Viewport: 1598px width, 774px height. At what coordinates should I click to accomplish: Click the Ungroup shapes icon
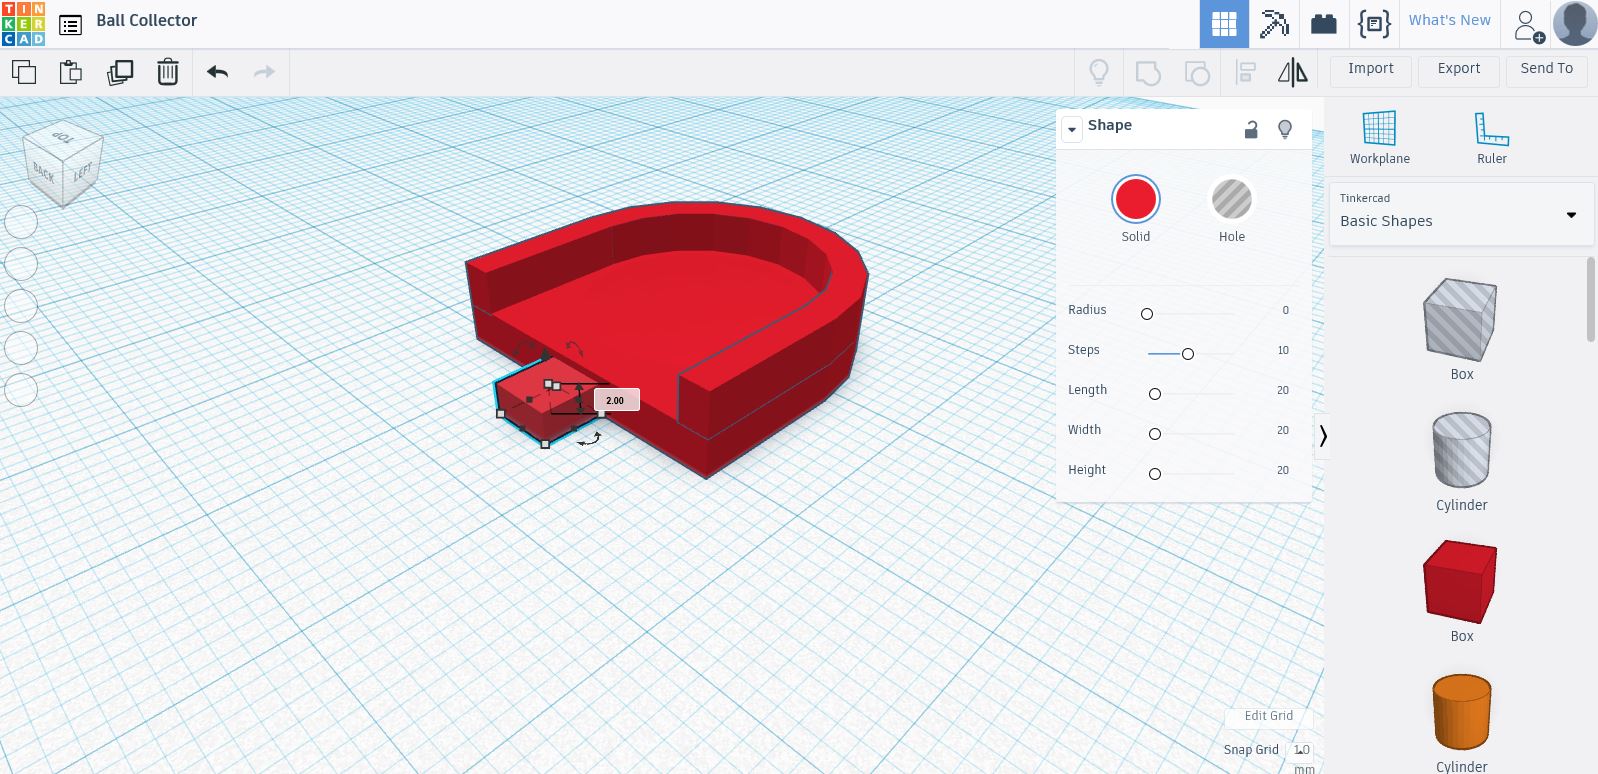[1197, 72]
